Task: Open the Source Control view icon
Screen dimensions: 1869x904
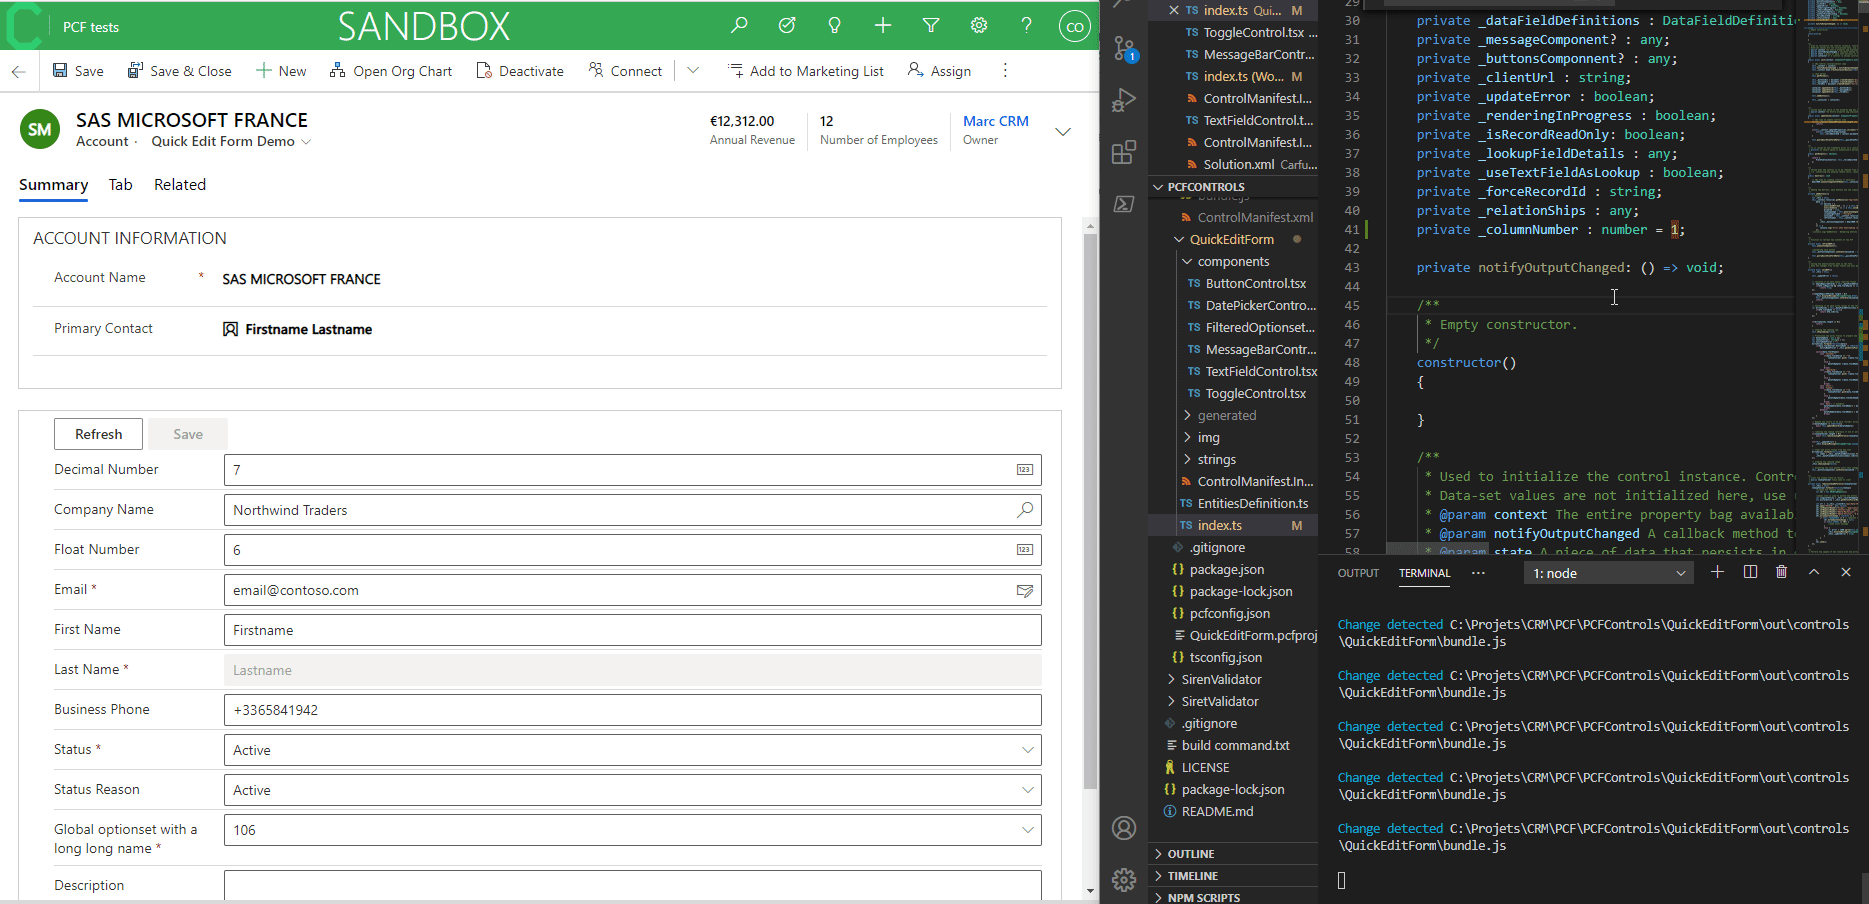Action: pos(1124,48)
